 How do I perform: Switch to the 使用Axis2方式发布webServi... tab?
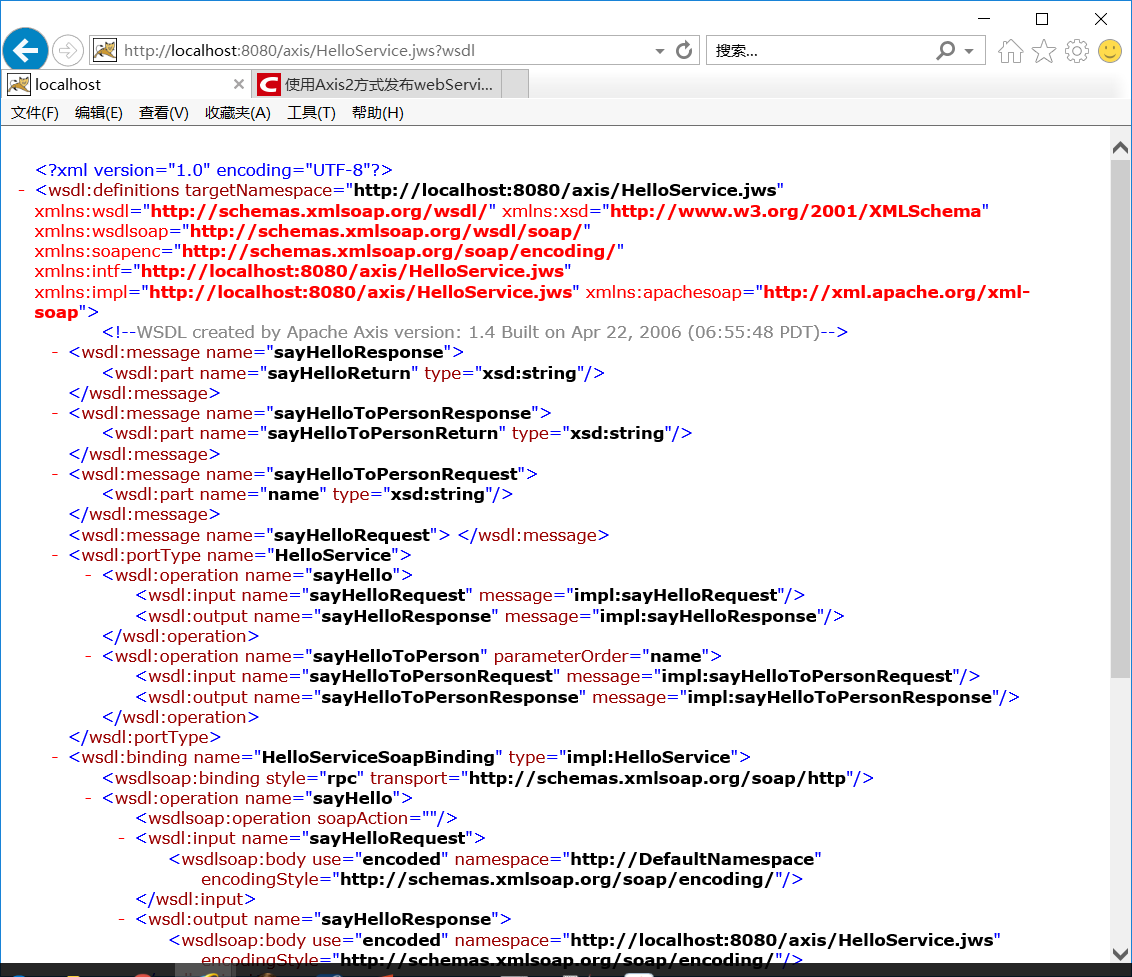(x=376, y=84)
